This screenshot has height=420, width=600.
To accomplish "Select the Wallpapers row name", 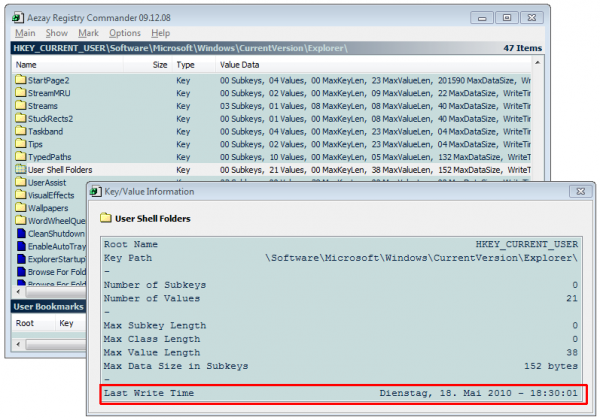I will [48, 208].
